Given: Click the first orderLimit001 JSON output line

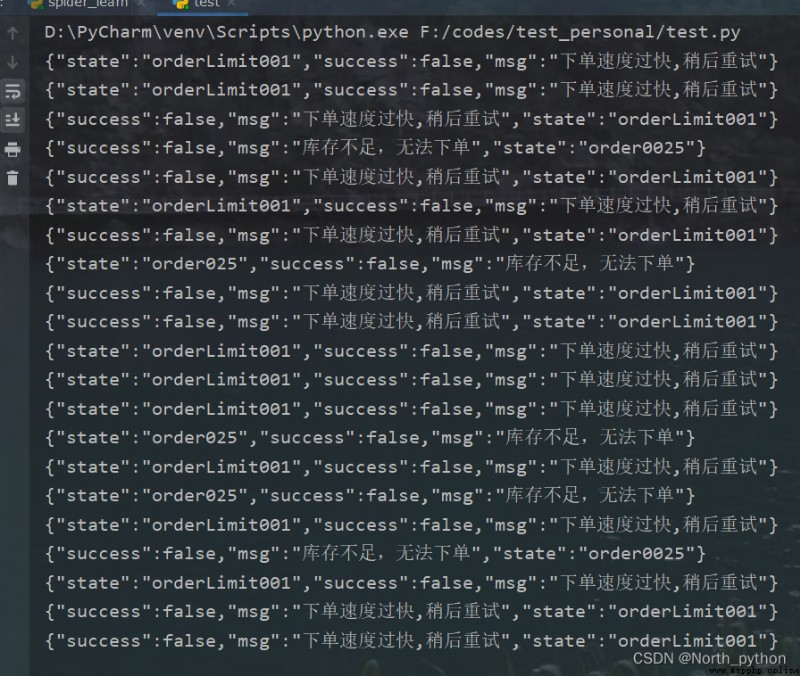Looking at the screenshot, I should (411, 61).
